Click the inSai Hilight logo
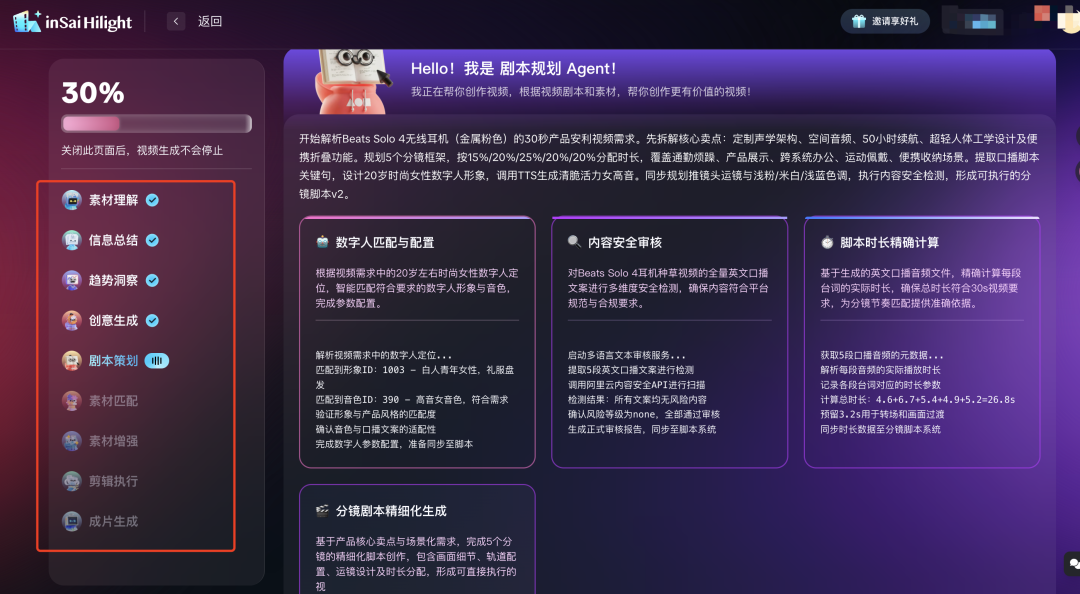The image size is (1080, 594). coord(72,21)
